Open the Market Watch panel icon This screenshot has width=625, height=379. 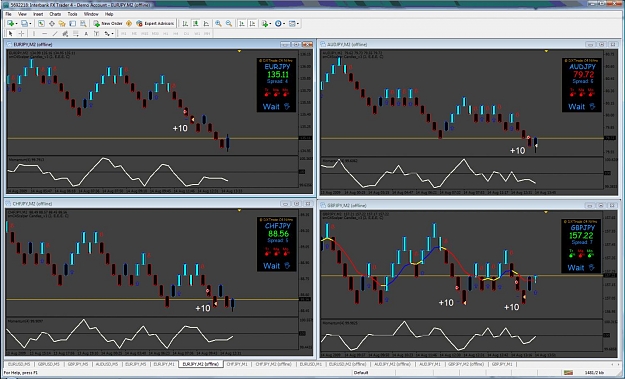pos(41,24)
